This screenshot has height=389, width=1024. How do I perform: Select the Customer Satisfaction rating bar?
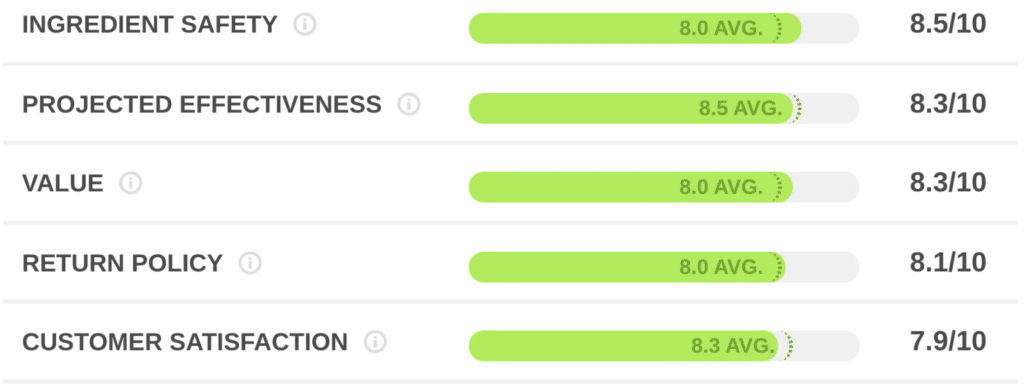tap(664, 346)
